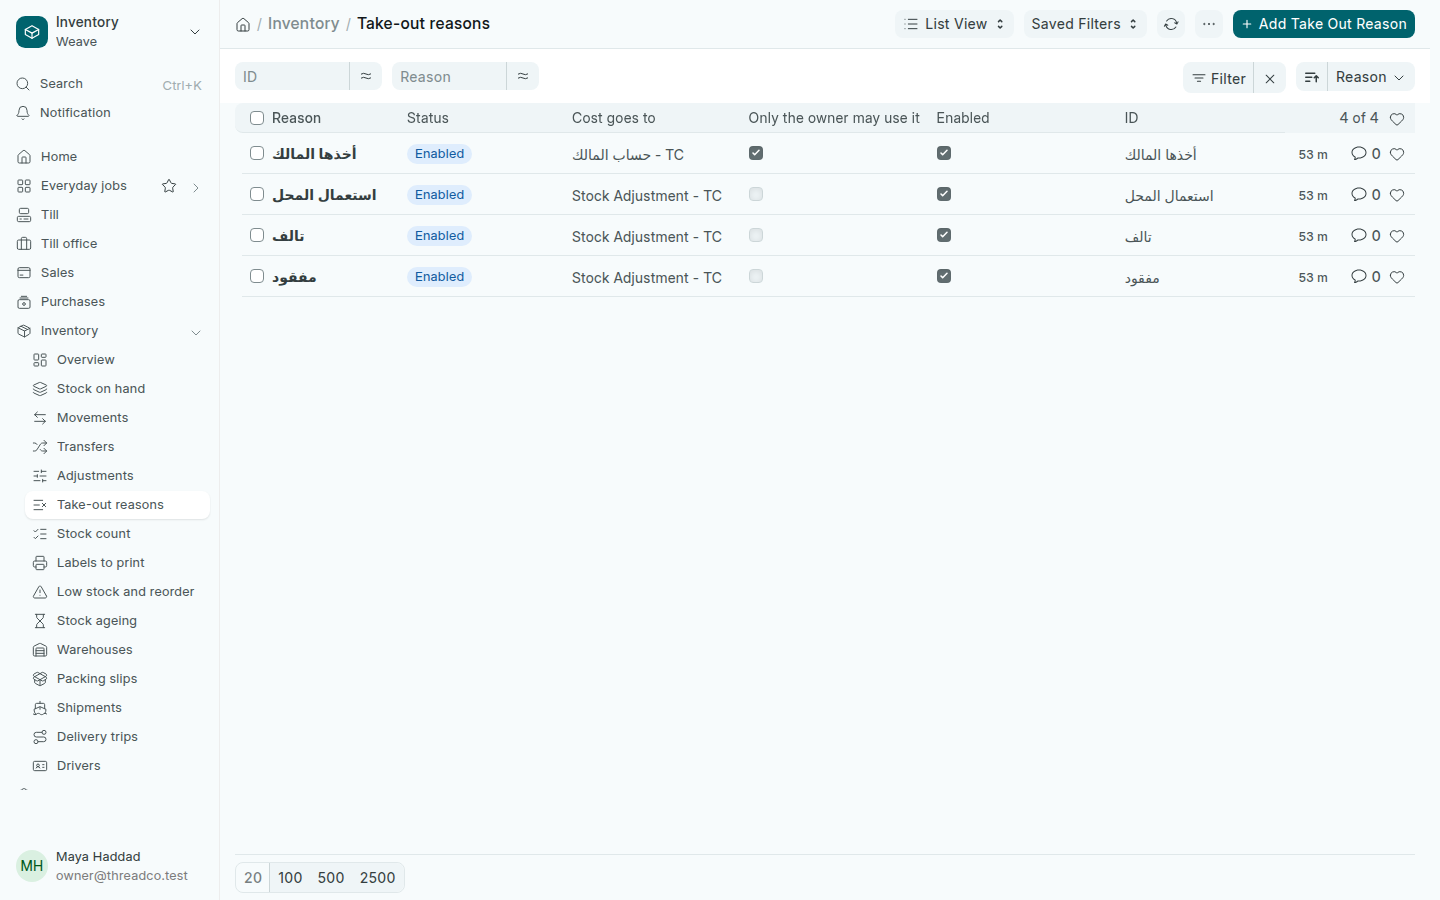Open Stock count in sidebar
The height and width of the screenshot is (900, 1440).
coord(117,534)
